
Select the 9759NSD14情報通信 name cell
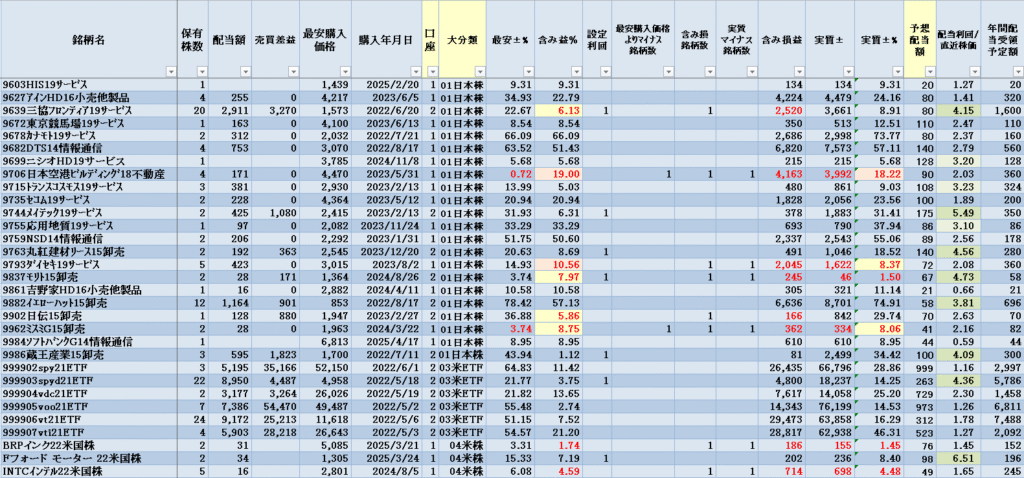89,238
